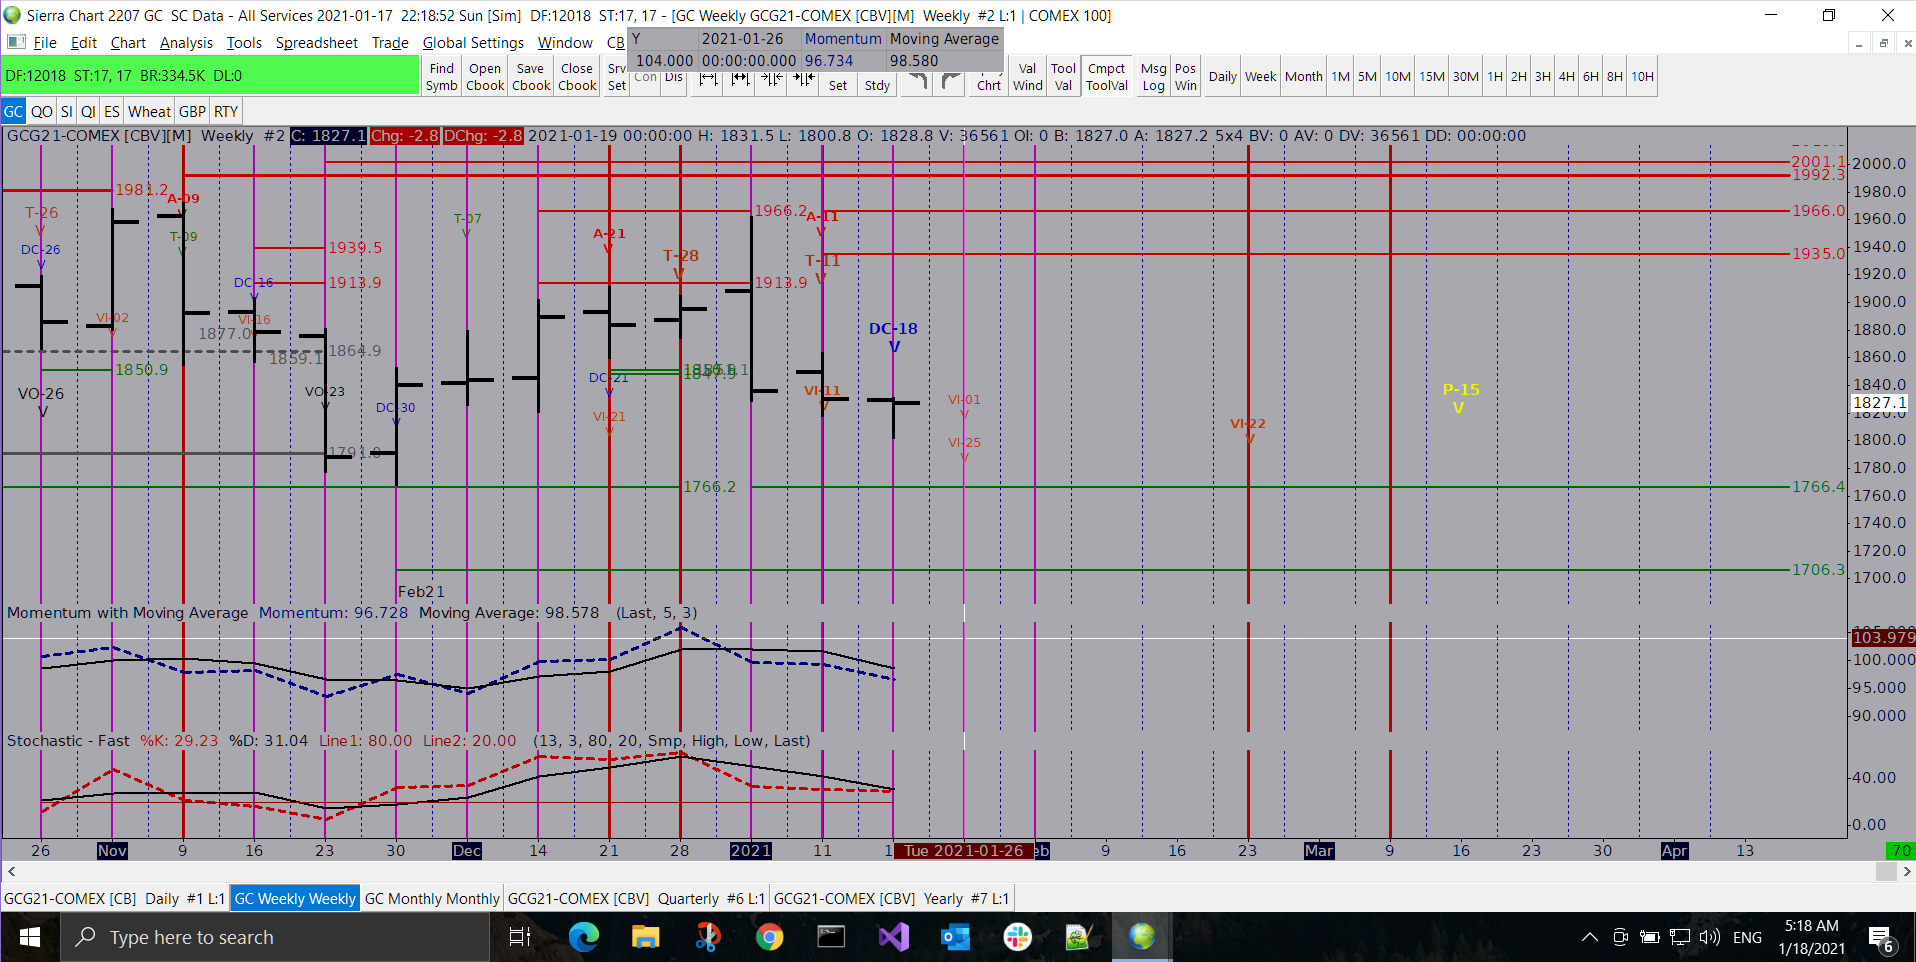Set timeframe with the 15M button
Viewport: 1916px width, 962px height.
tap(1432, 77)
